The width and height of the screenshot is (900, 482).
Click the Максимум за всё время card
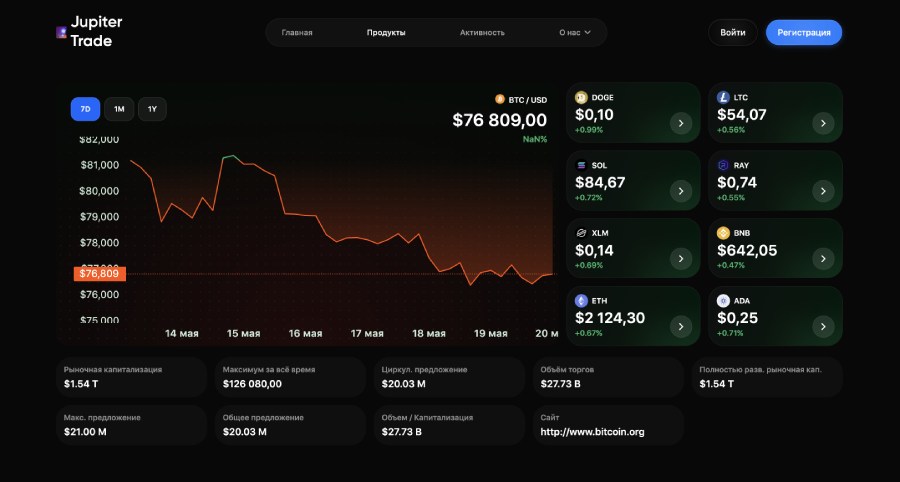click(x=290, y=377)
